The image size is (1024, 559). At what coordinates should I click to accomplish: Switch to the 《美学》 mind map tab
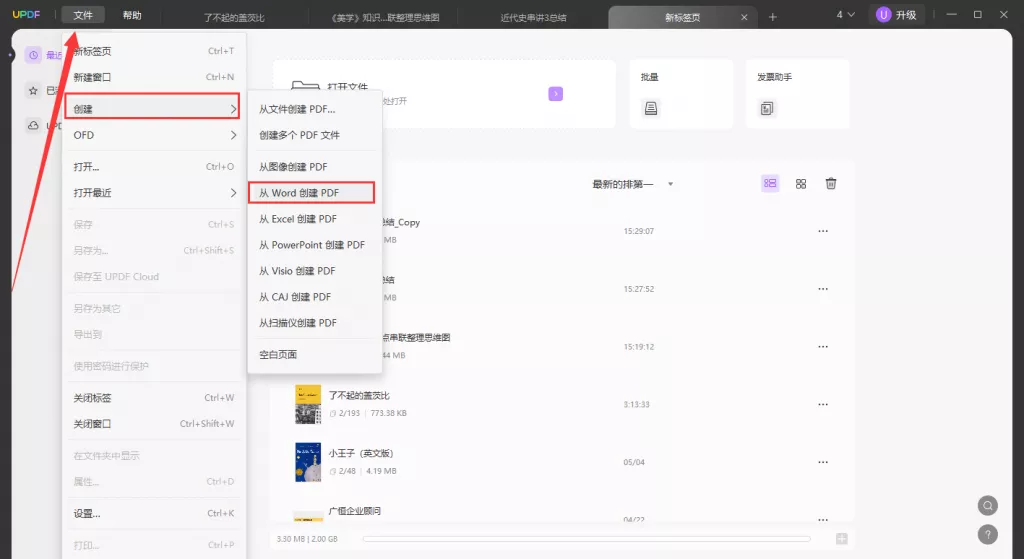385,18
